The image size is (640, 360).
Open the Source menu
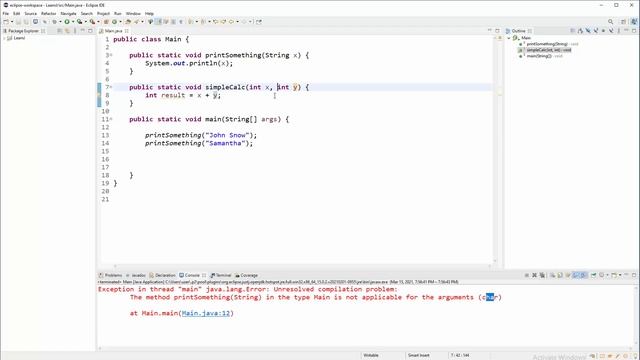30,13
